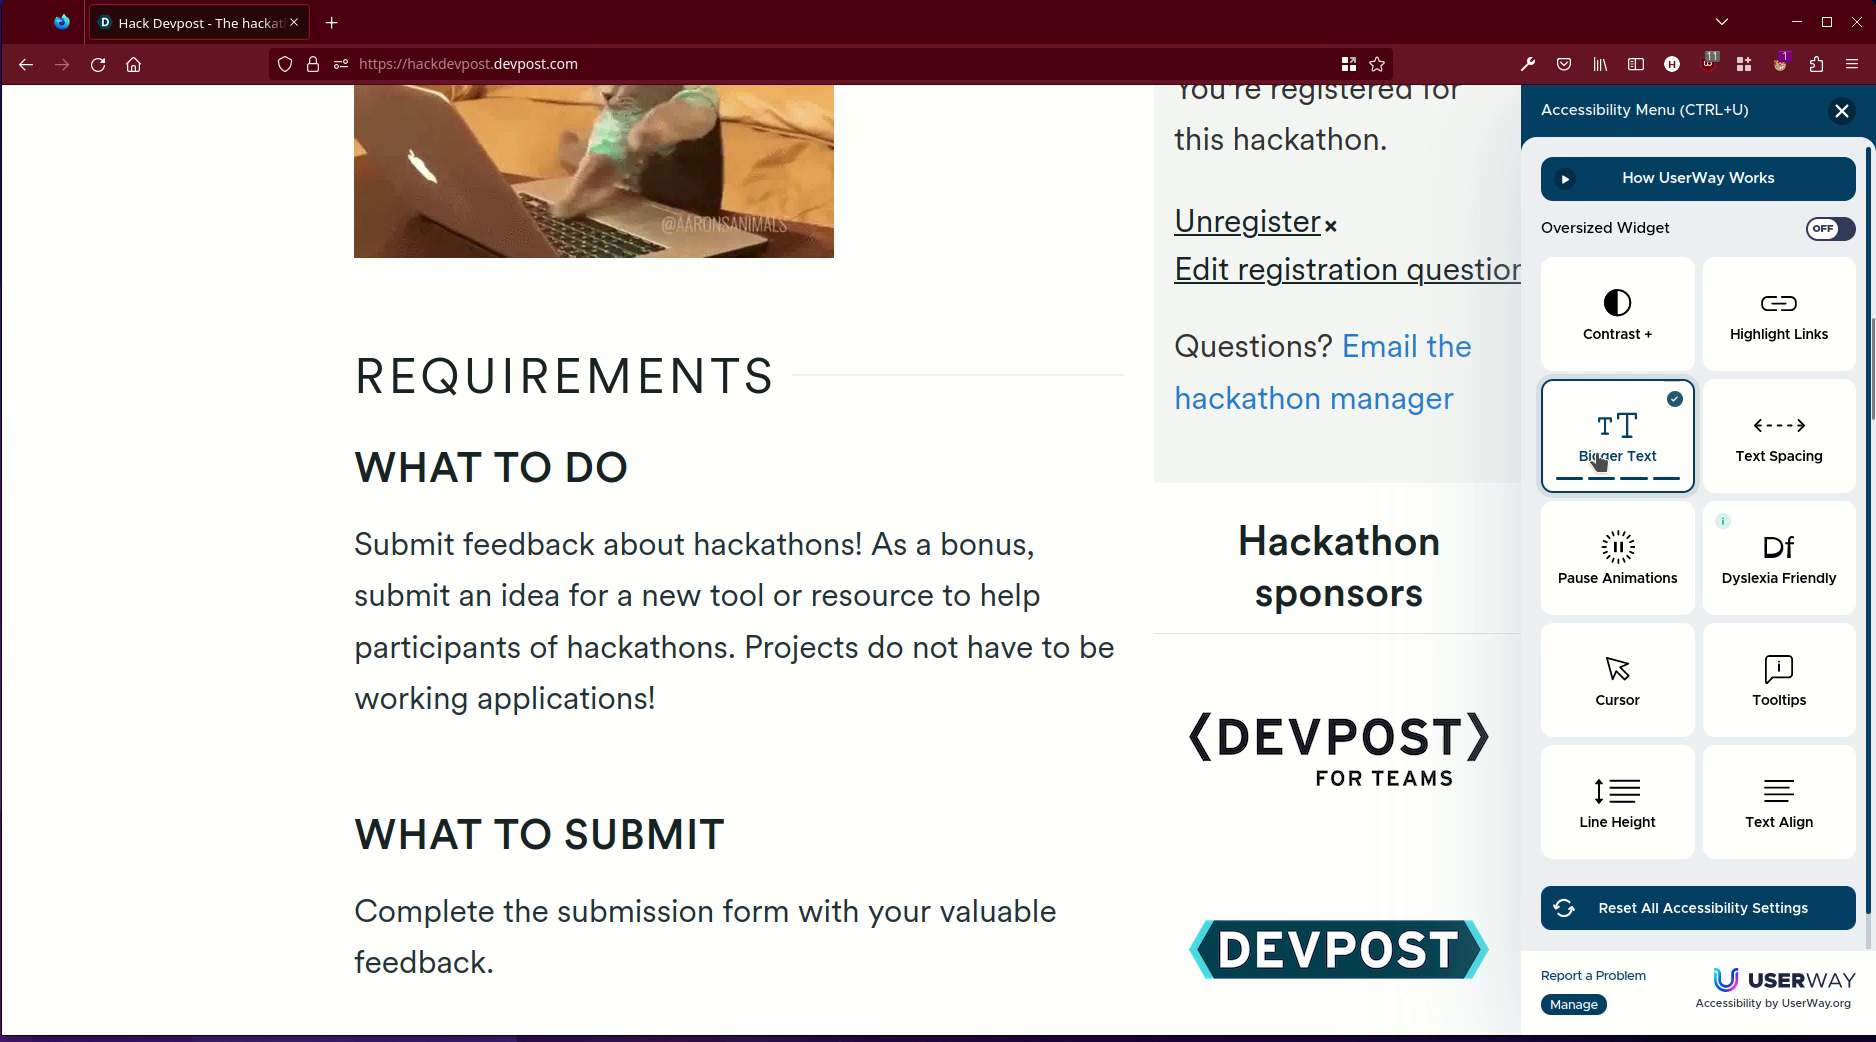Select the Cursor enlargement option
The image size is (1876, 1042).
pos(1617,680)
